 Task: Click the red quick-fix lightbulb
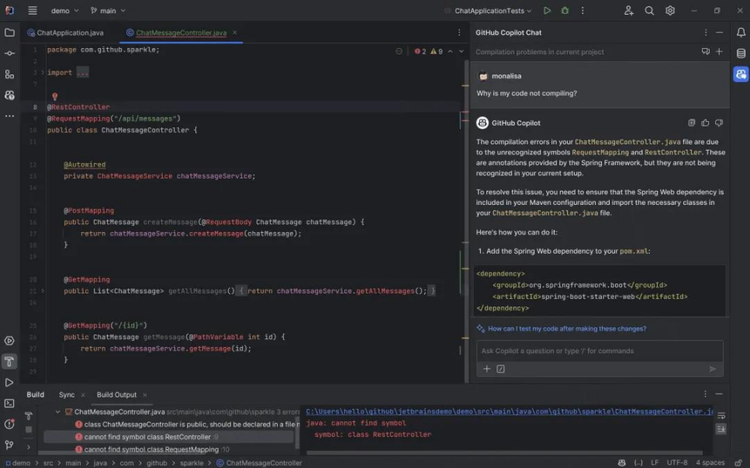(x=55, y=97)
